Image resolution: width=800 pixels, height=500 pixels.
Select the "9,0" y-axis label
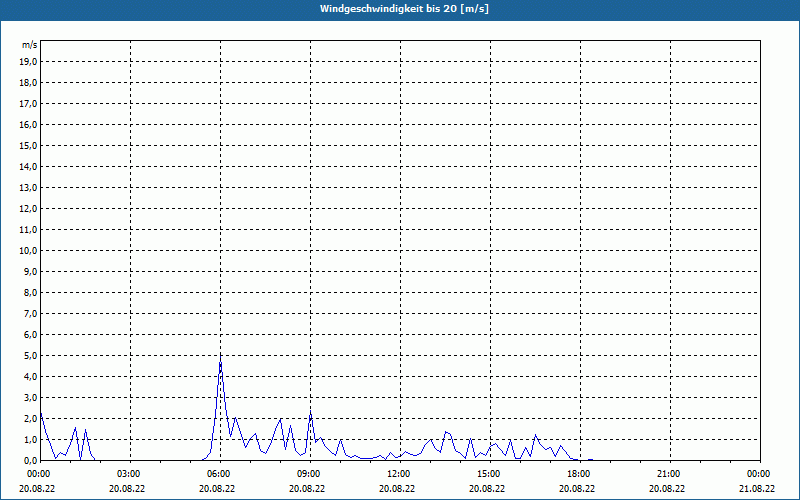tap(31, 271)
